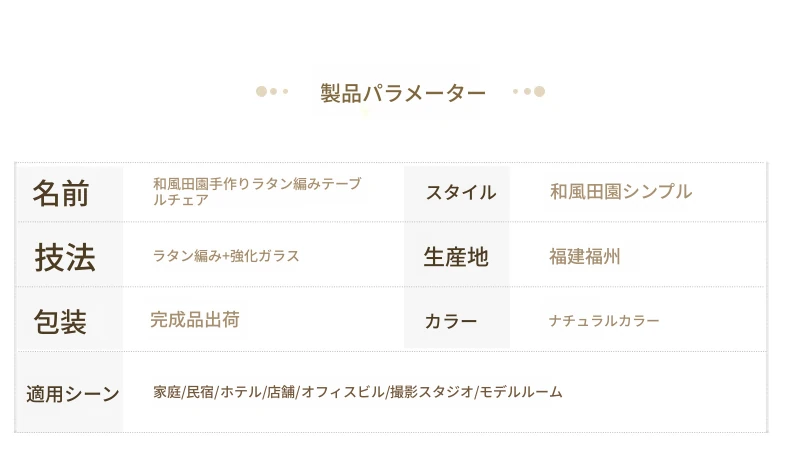Select the 包装 label cell
790x474 pixels.
70,319
